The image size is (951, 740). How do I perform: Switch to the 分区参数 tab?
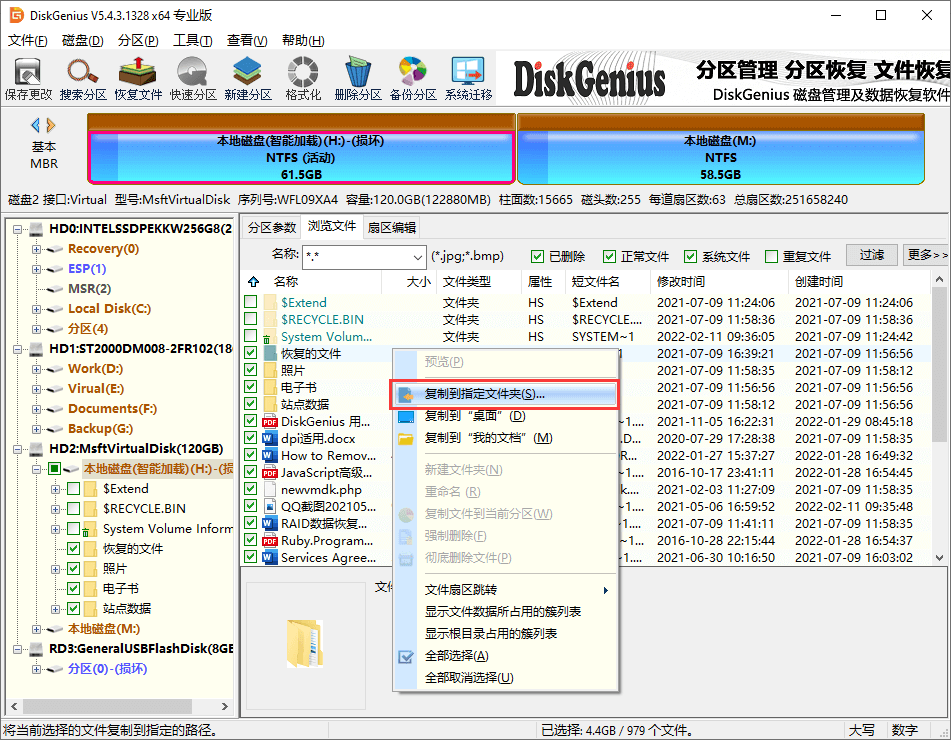272,227
